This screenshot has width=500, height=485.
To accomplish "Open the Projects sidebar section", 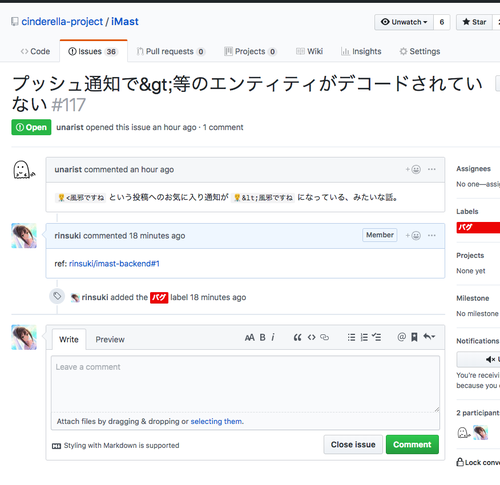I will point(470,255).
